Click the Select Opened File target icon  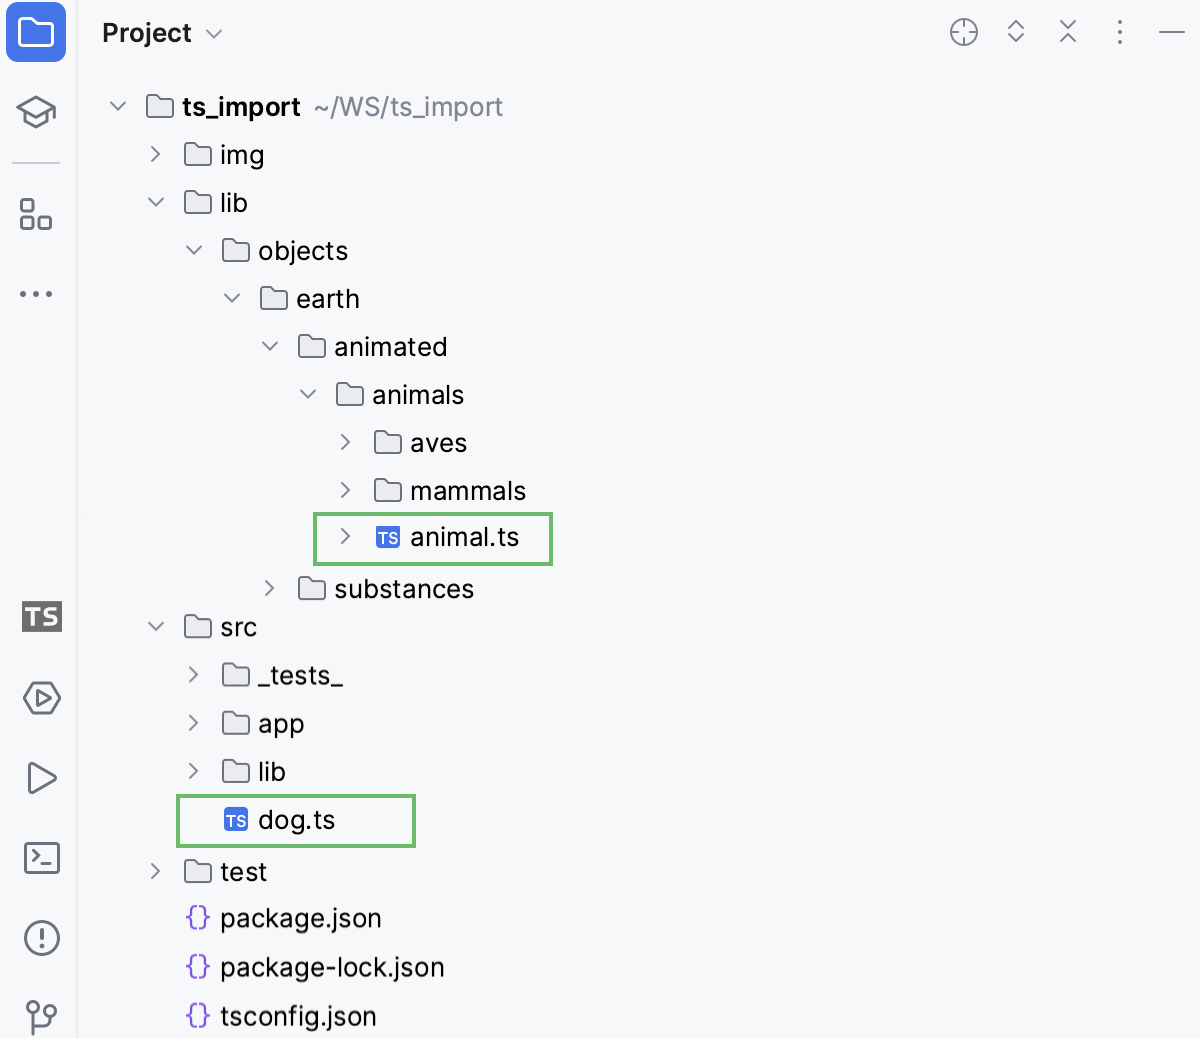point(964,32)
